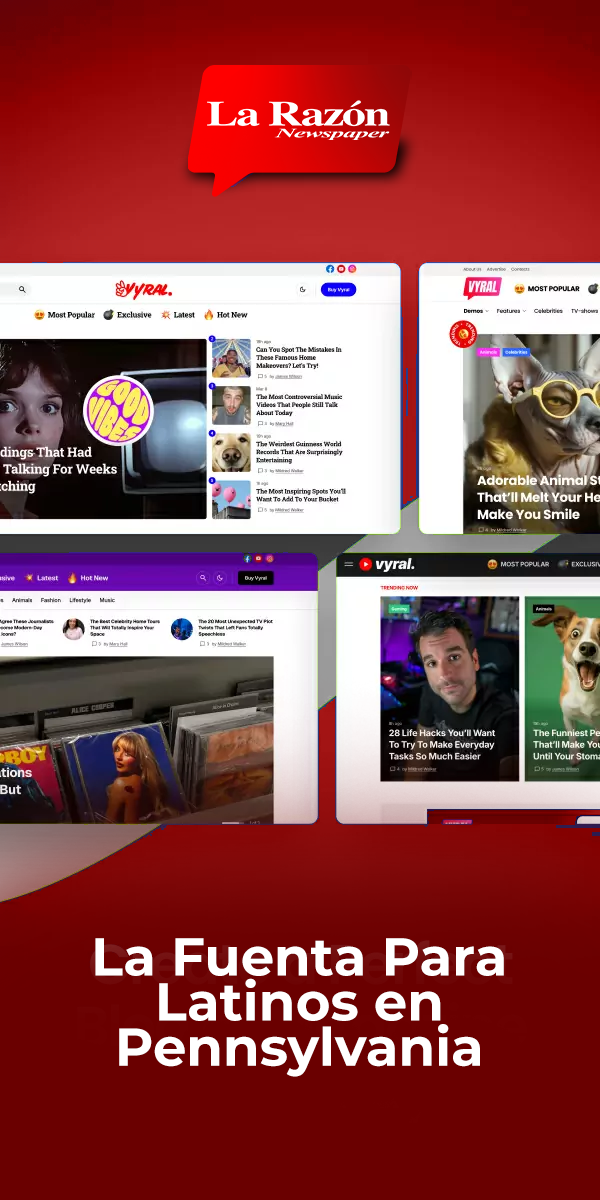Open Fashion category in purple demo

tap(51, 600)
